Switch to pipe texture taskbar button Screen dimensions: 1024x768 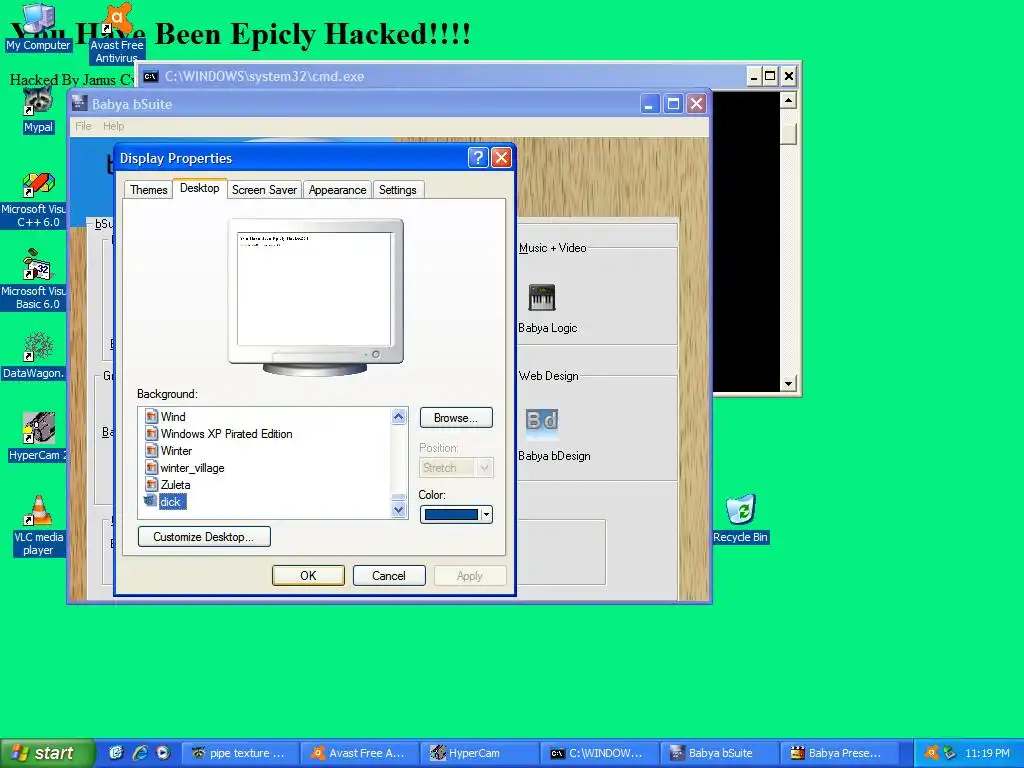point(240,753)
